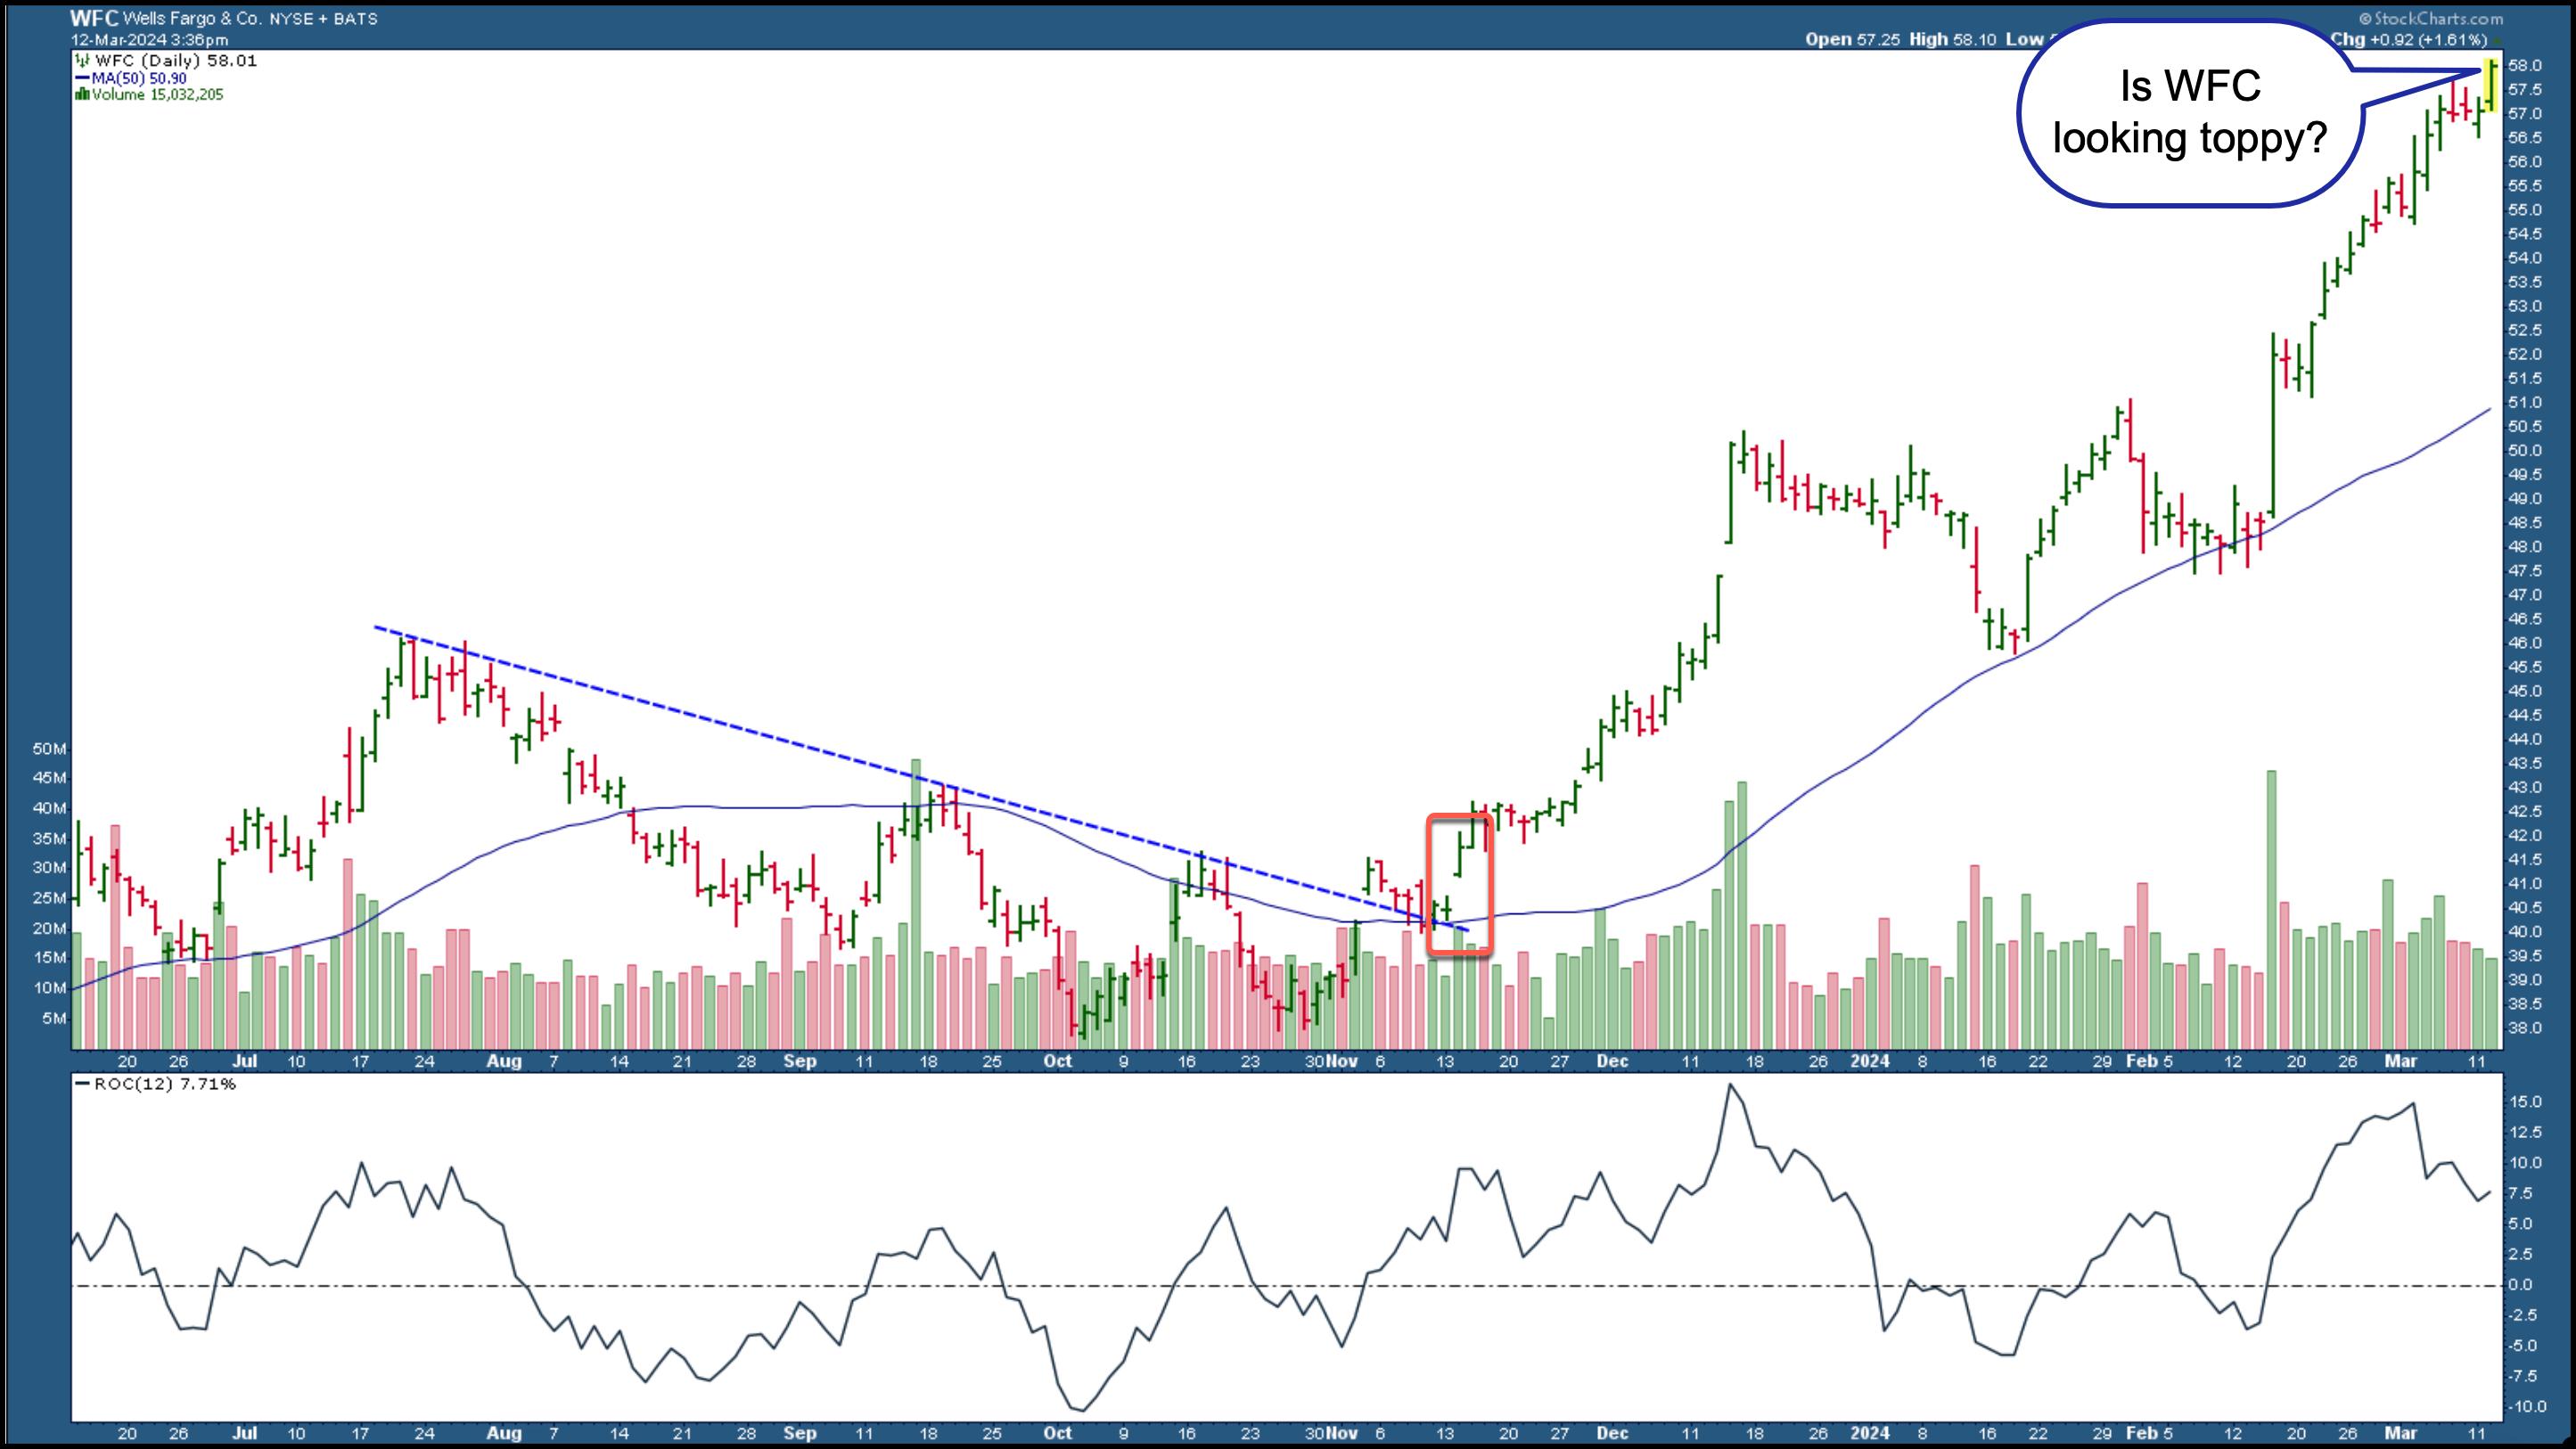Click the Volume 15,032,205 legend label
The width and height of the screenshot is (2576, 1449).
(157, 95)
